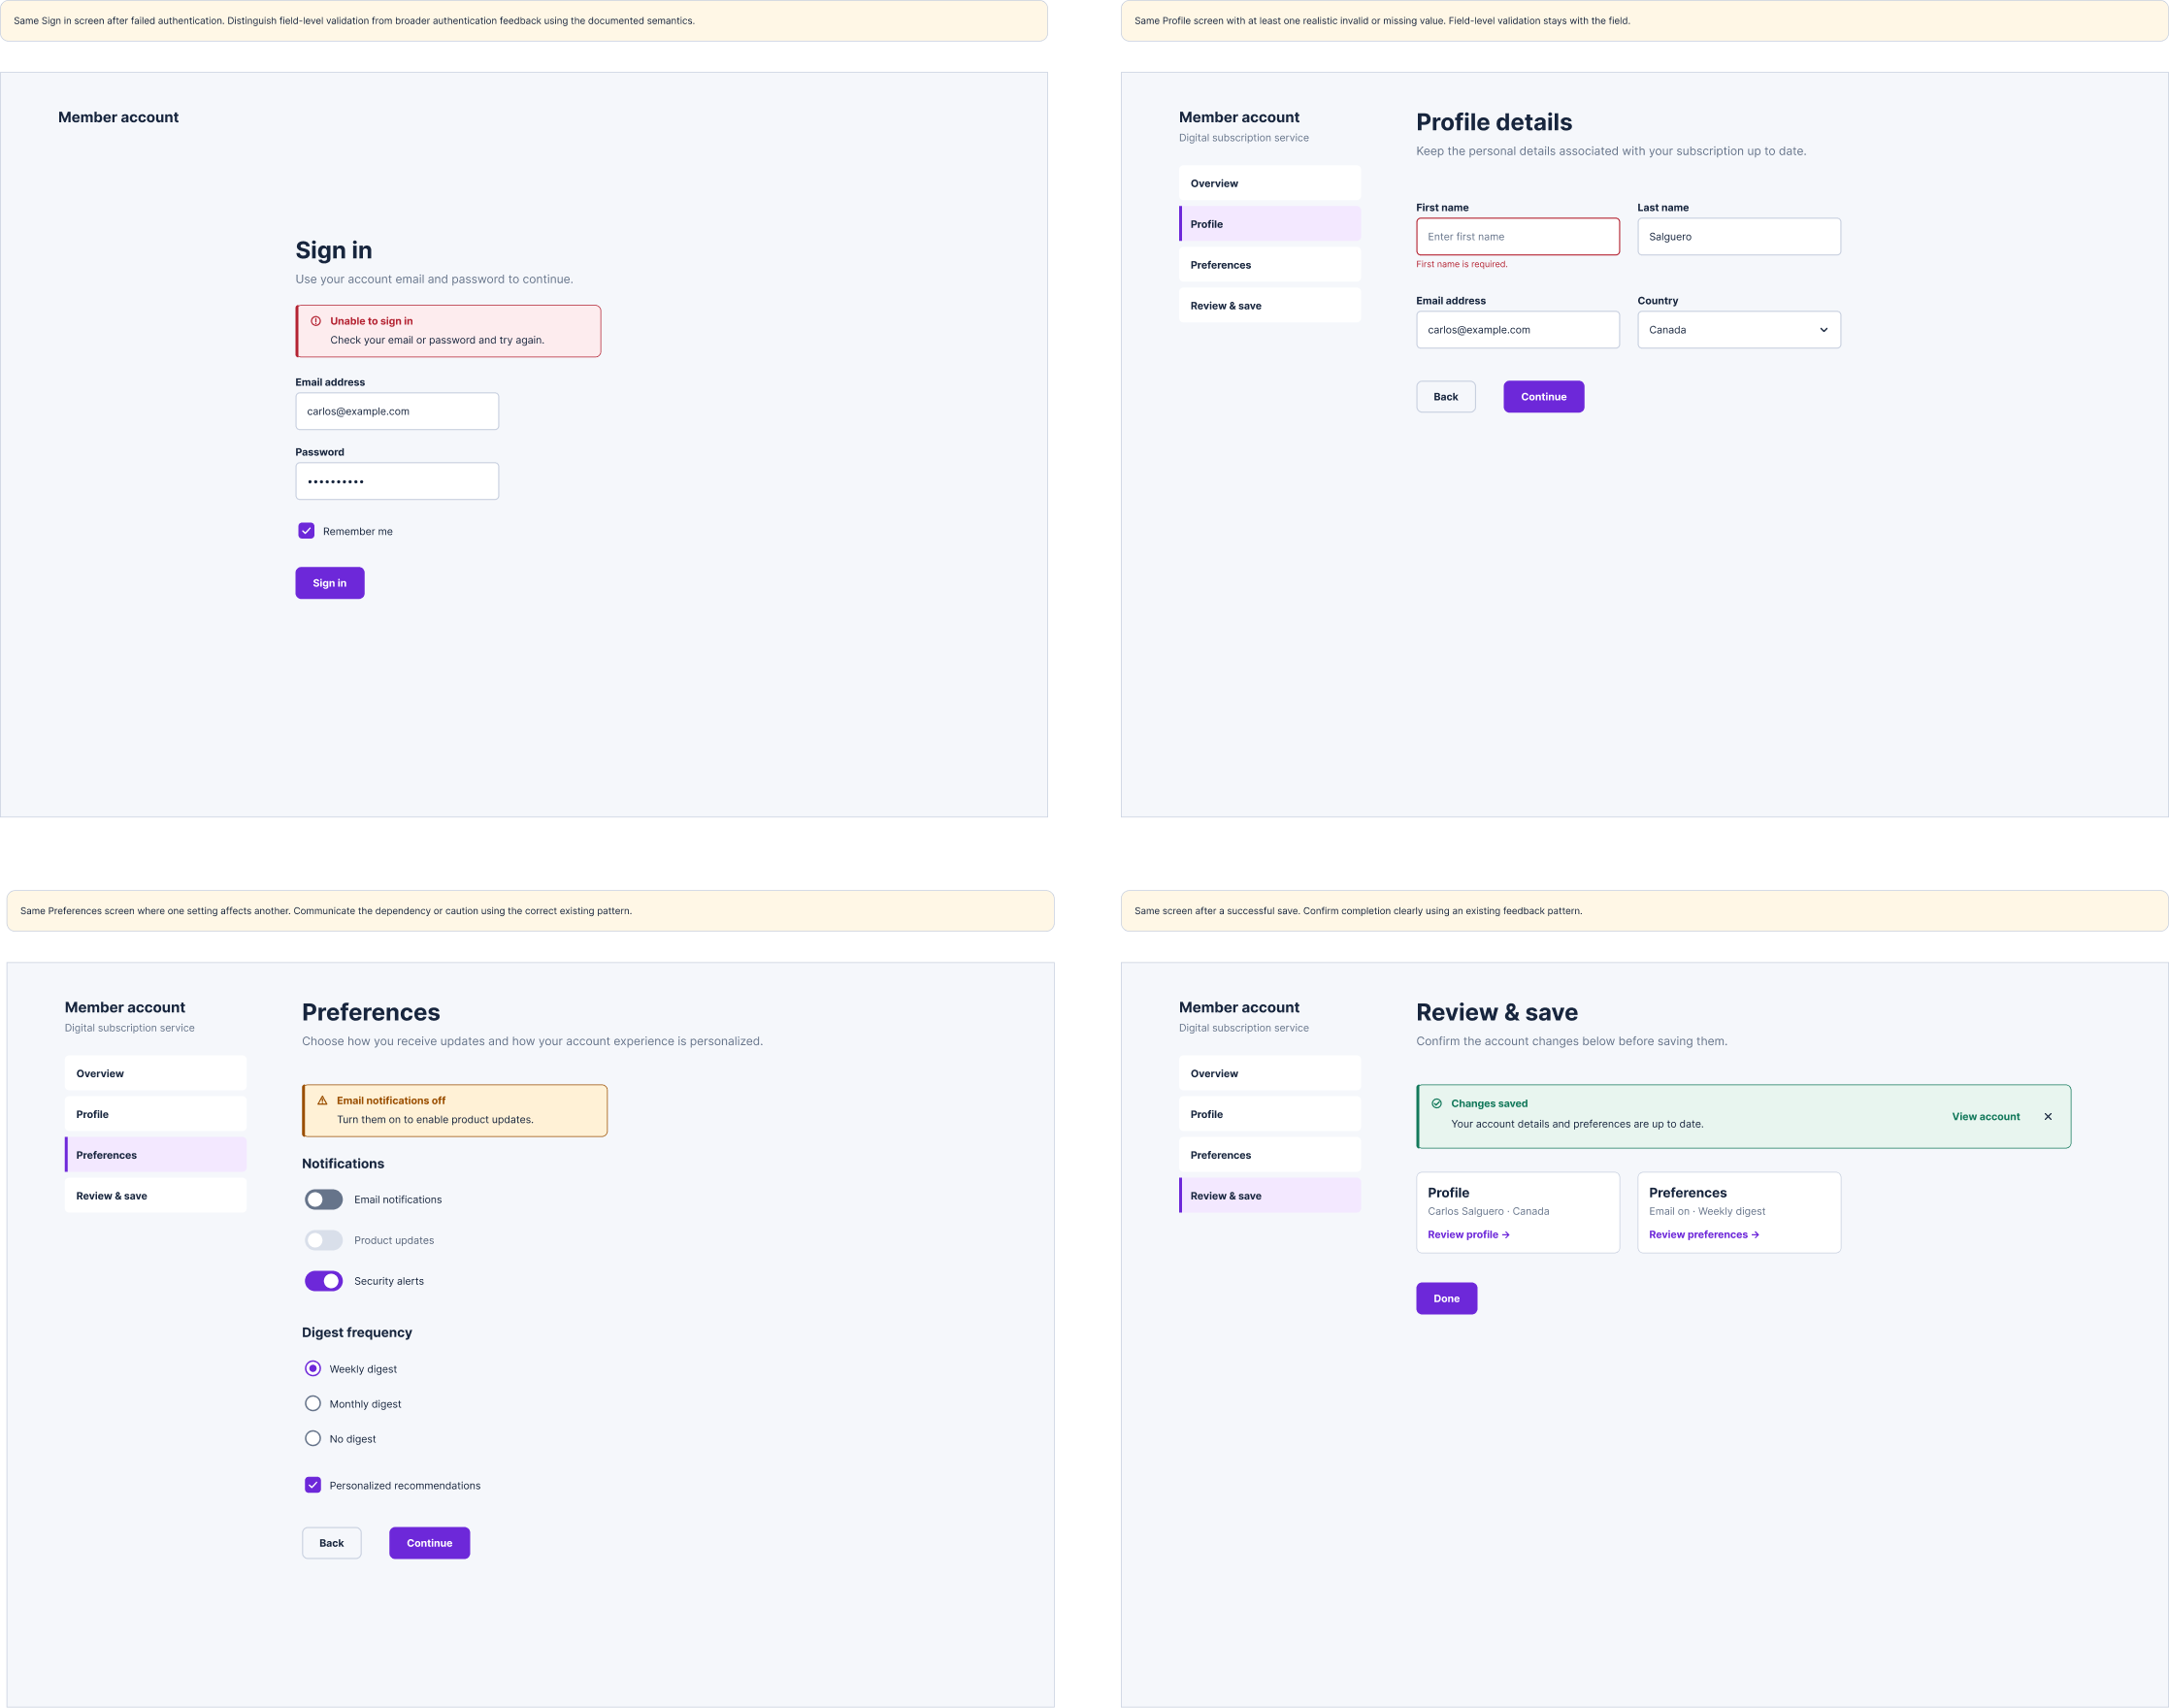Click the error icon in Unable to sign in alert
2169x1708 pixels.
coord(316,321)
